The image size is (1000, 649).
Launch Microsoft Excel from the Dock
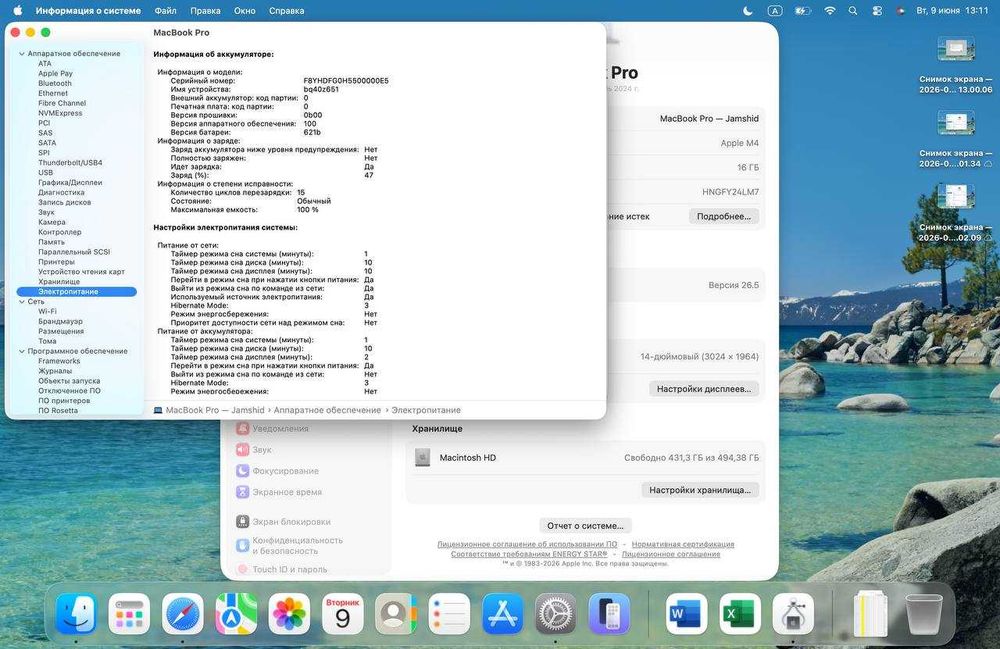pyautogui.click(x=740, y=615)
